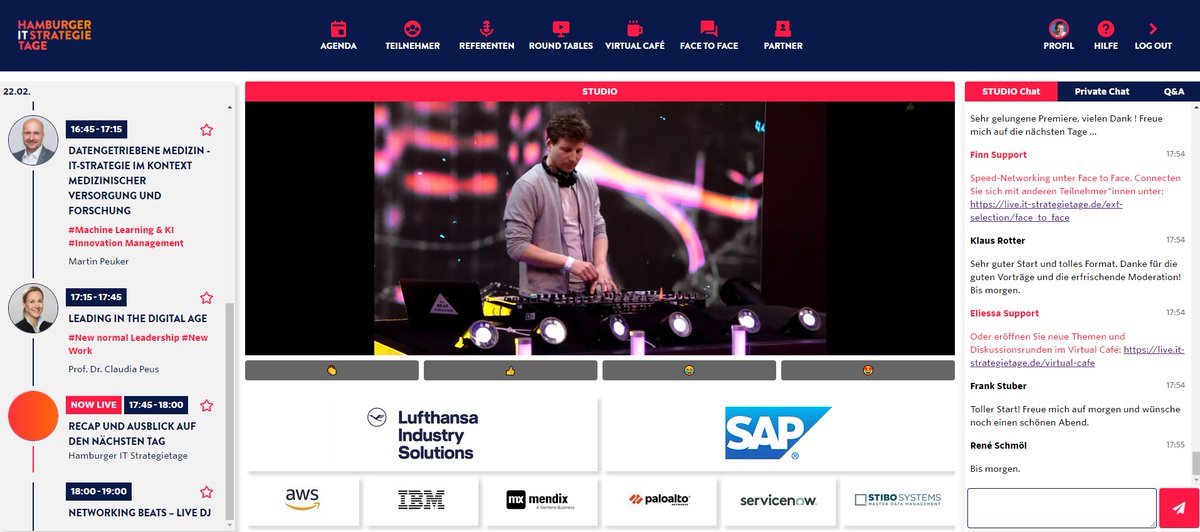Click the Palo Alto sponsor logo

(x=660, y=500)
